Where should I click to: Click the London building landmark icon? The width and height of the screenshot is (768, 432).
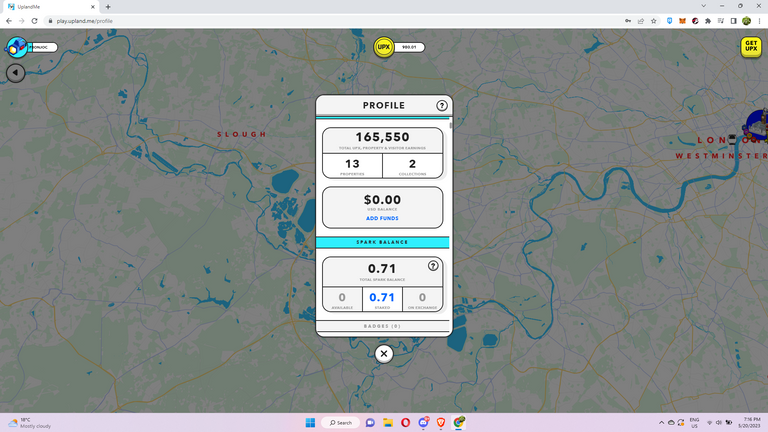coord(756,126)
